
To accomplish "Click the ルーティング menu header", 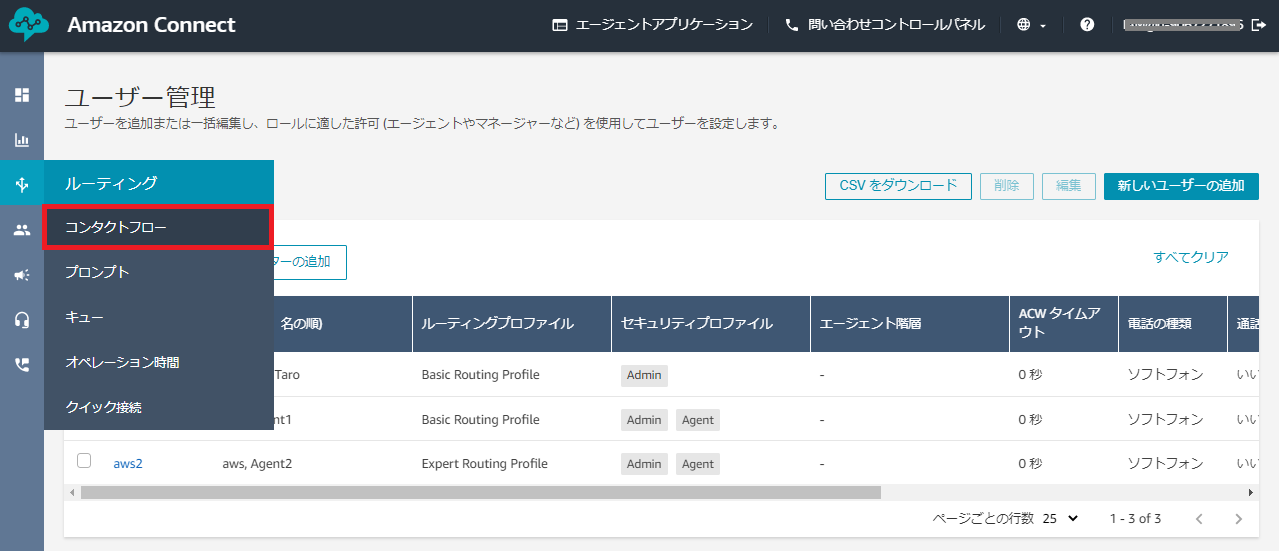I will tap(158, 183).
